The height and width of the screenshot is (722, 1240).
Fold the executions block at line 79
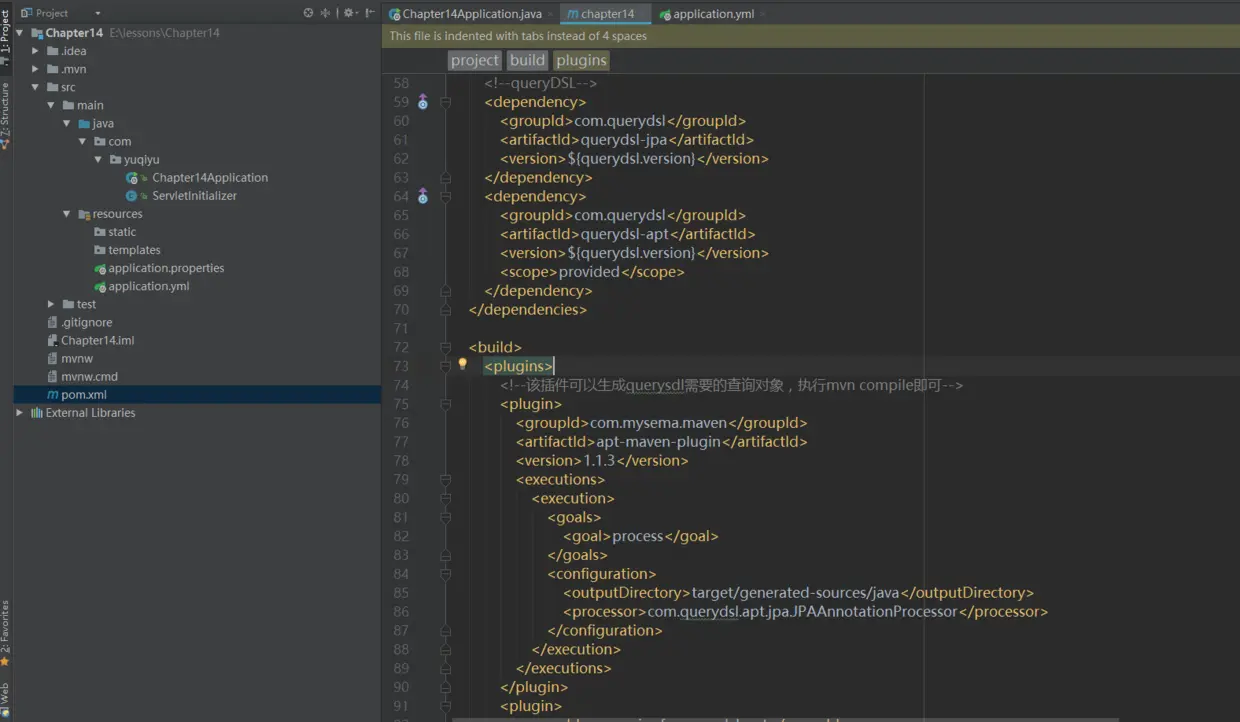tap(446, 480)
